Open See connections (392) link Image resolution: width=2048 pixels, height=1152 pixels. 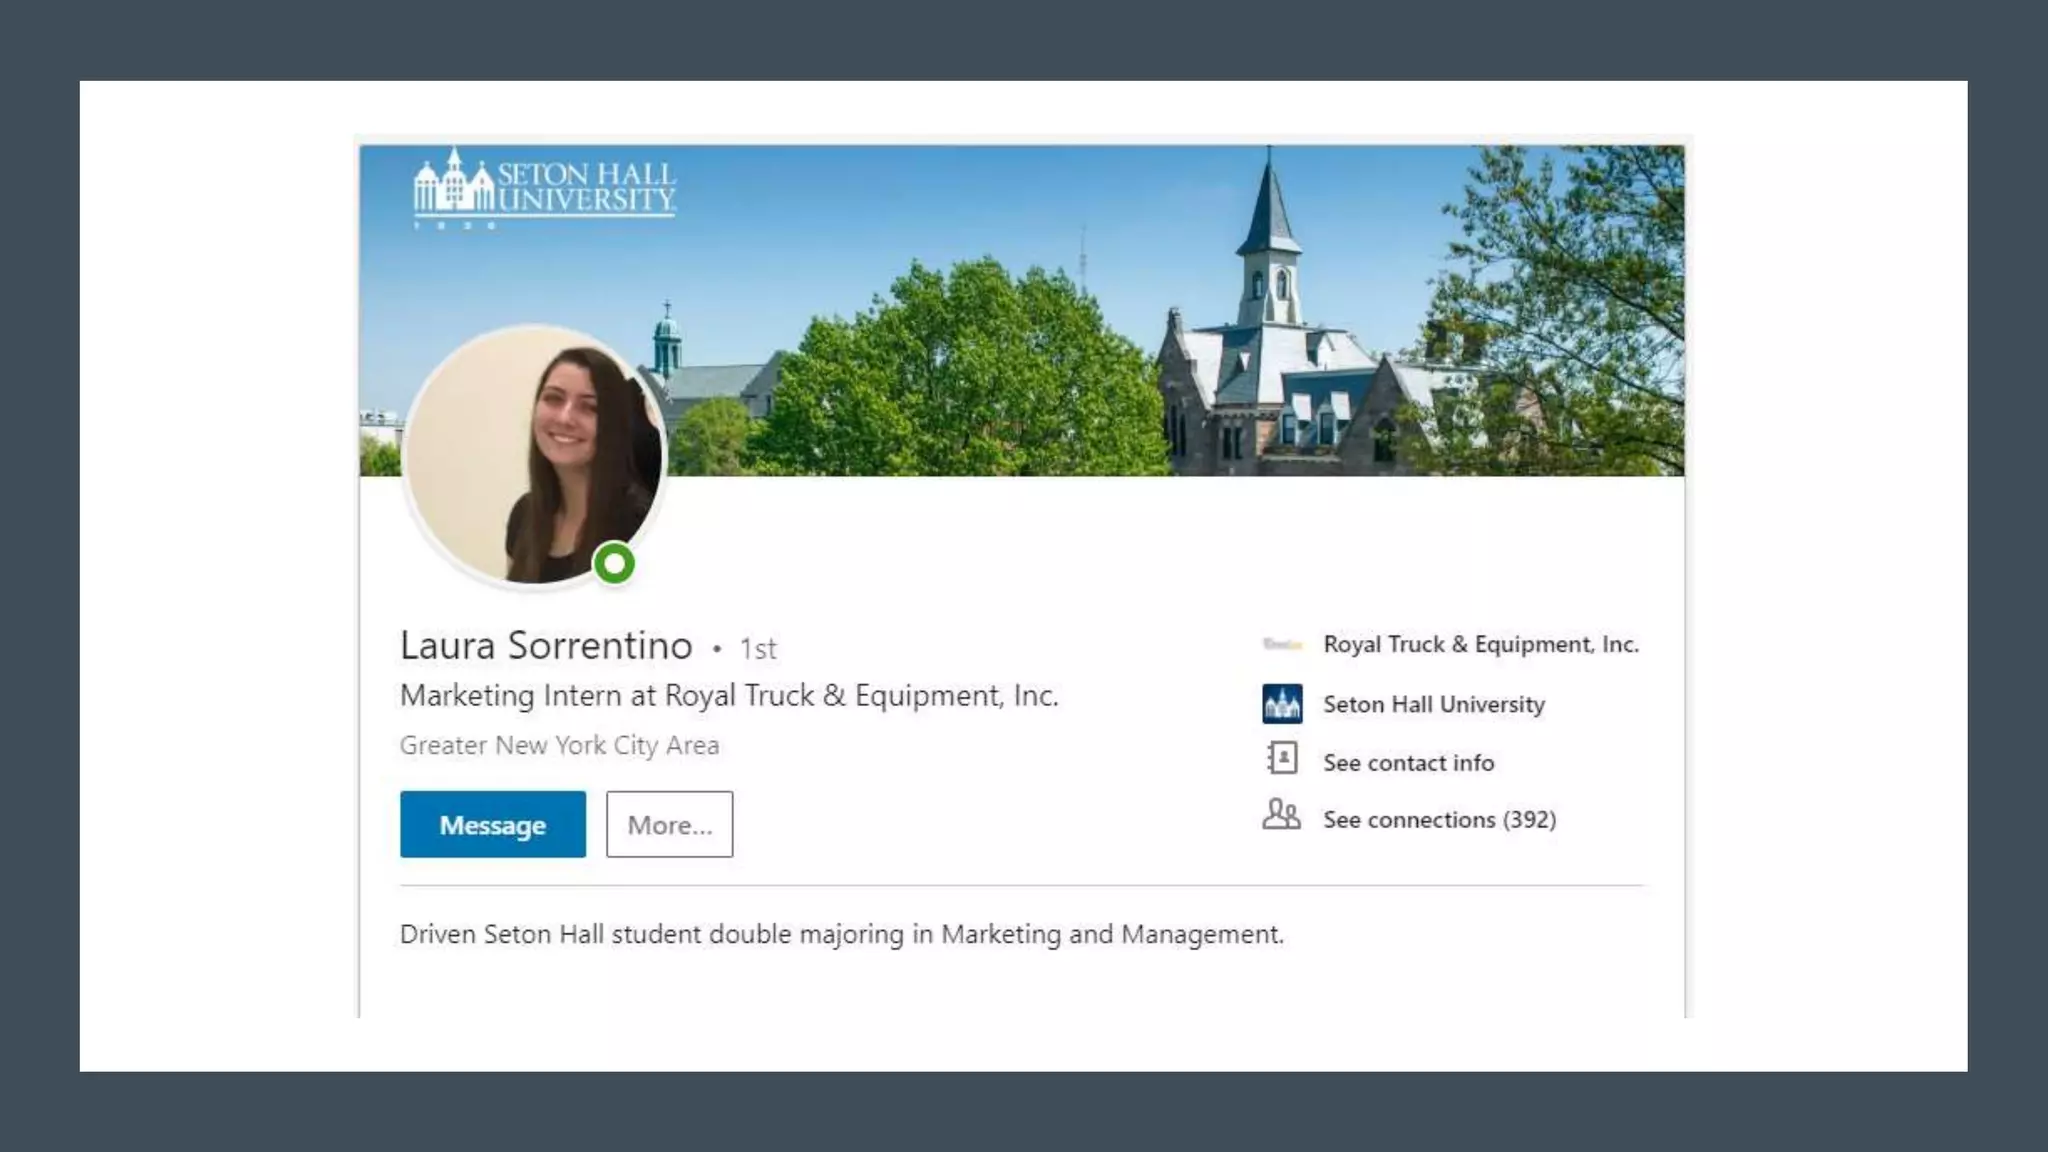1439,820
